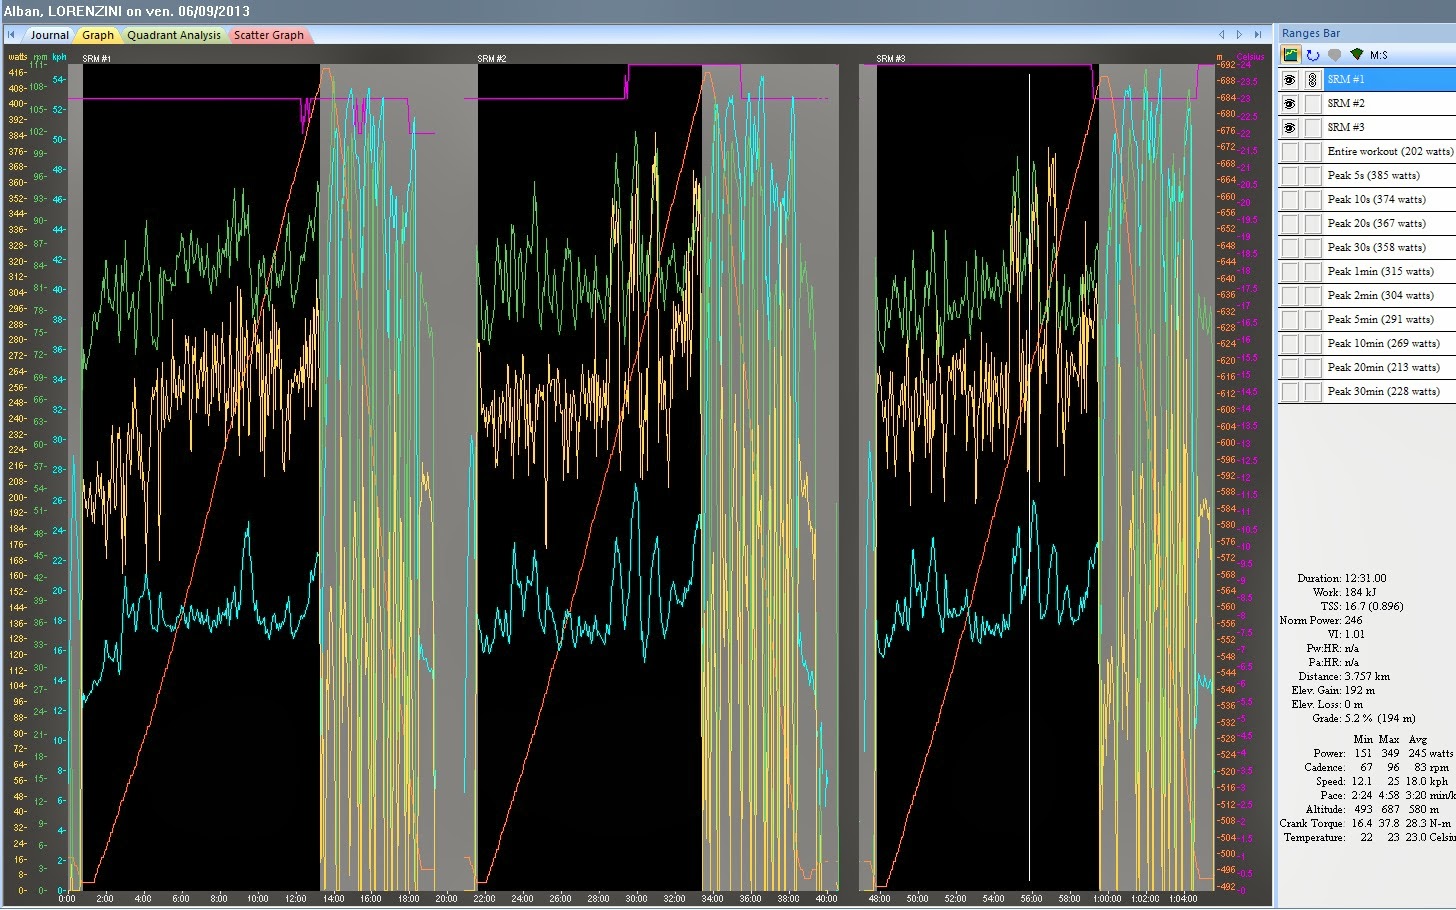Show the Peak 5s range
Viewport: 1456px width, 910px height.
point(1290,175)
